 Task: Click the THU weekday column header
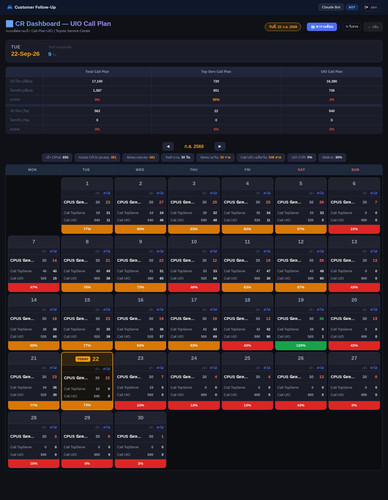point(194,170)
